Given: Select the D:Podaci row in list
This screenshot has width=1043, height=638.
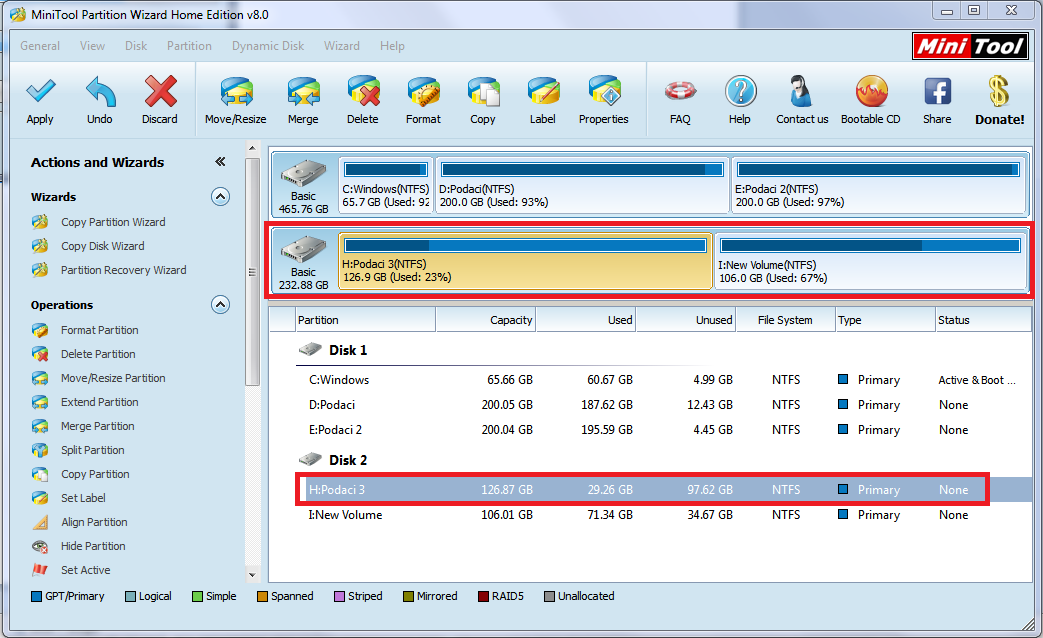Looking at the screenshot, I should 663,404.
